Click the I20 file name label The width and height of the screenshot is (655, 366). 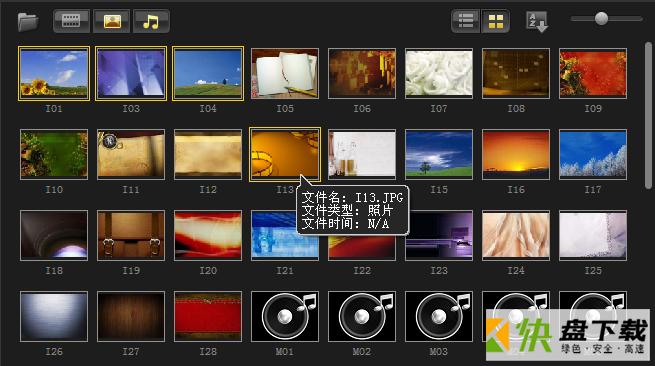click(x=208, y=271)
